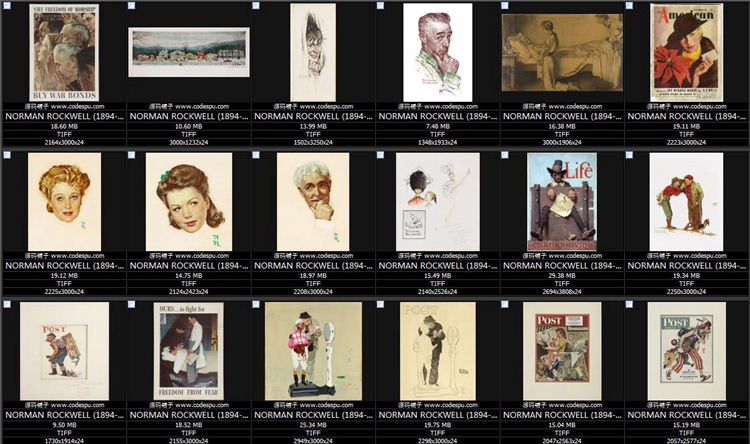Viewport: 750px width, 444px height.
Task: Click the file name above 7.48 MB
Action: (x=438, y=116)
